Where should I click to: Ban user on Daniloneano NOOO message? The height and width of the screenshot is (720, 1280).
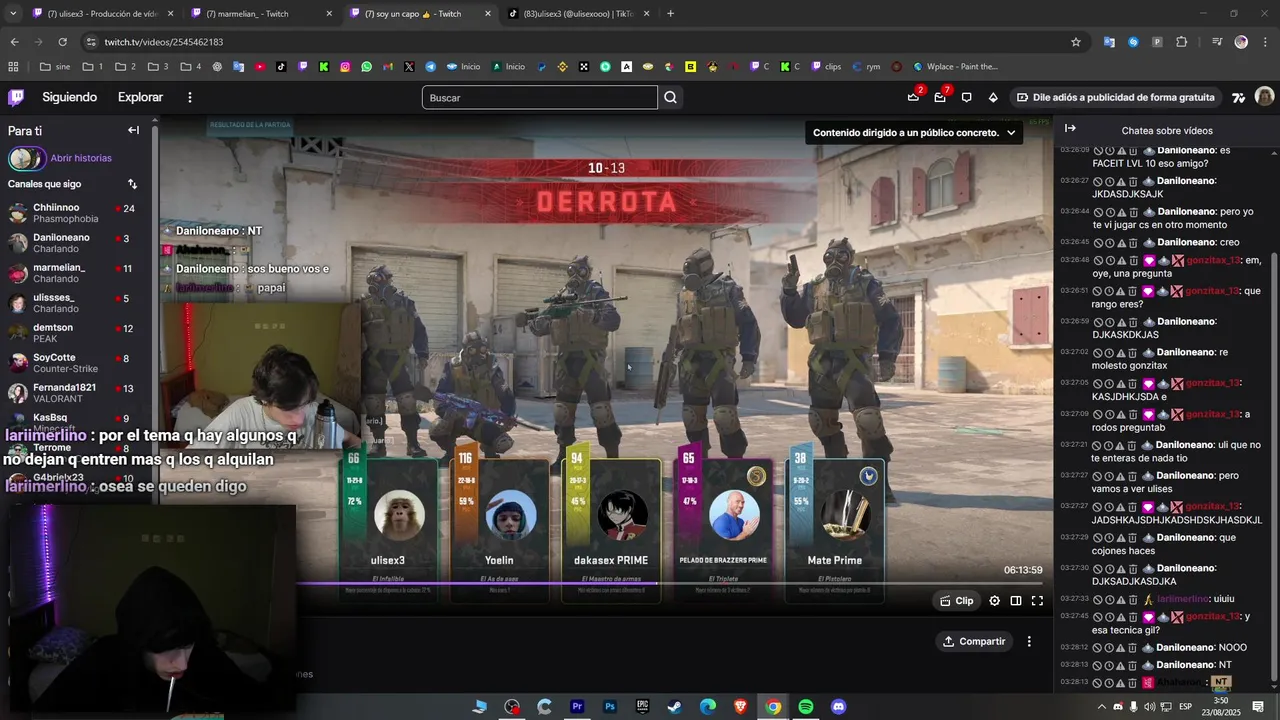click(1098, 648)
